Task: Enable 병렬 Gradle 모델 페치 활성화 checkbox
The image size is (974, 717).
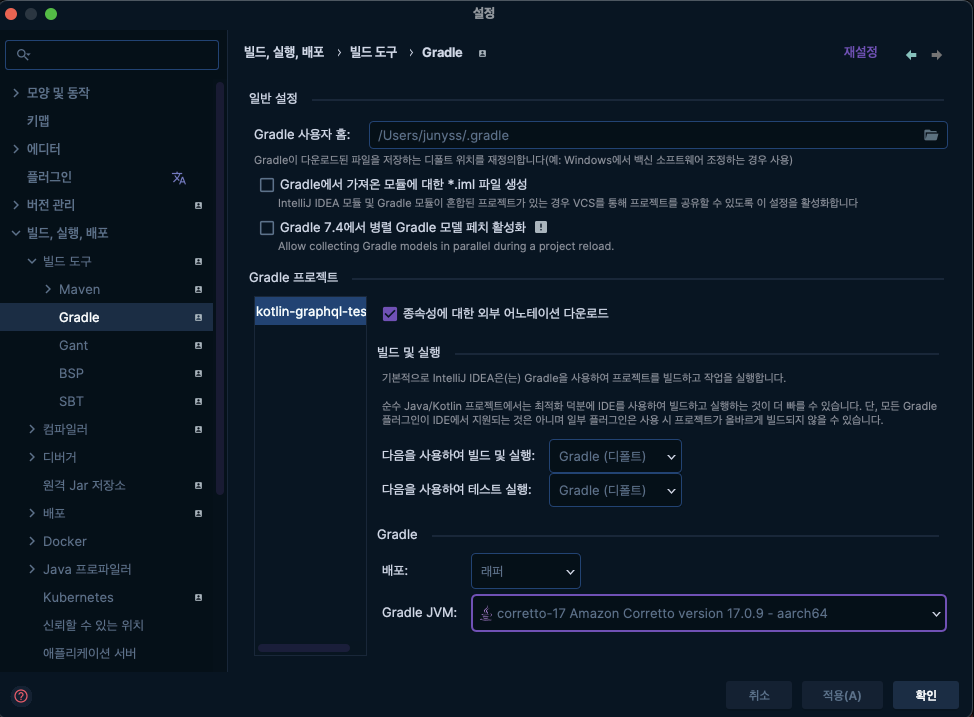Action: point(267,228)
